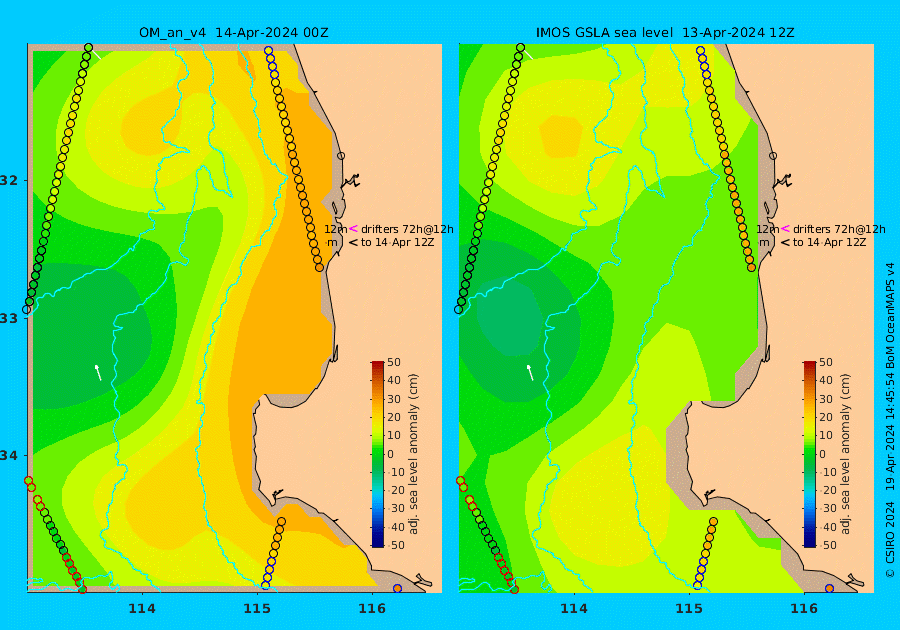Click the OM_an_v4 14-Apr-2024 00Z panel title
This screenshot has width=900, height=630.
coord(234,33)
